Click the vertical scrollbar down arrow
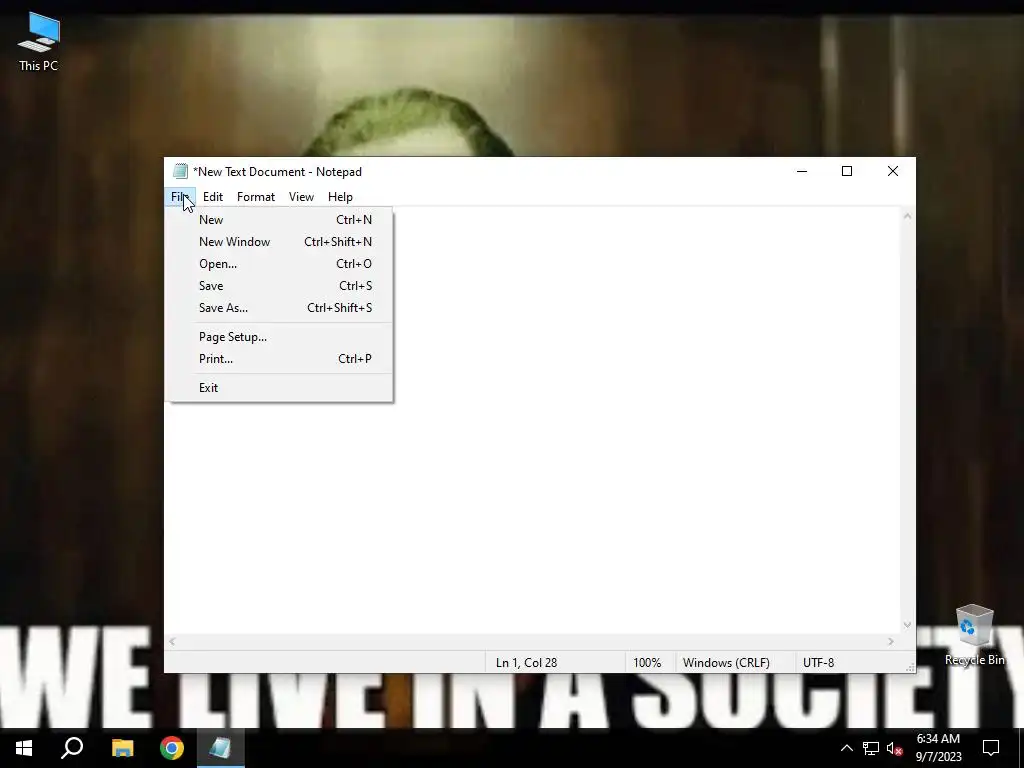1024x768 pixels. (907, 626)
